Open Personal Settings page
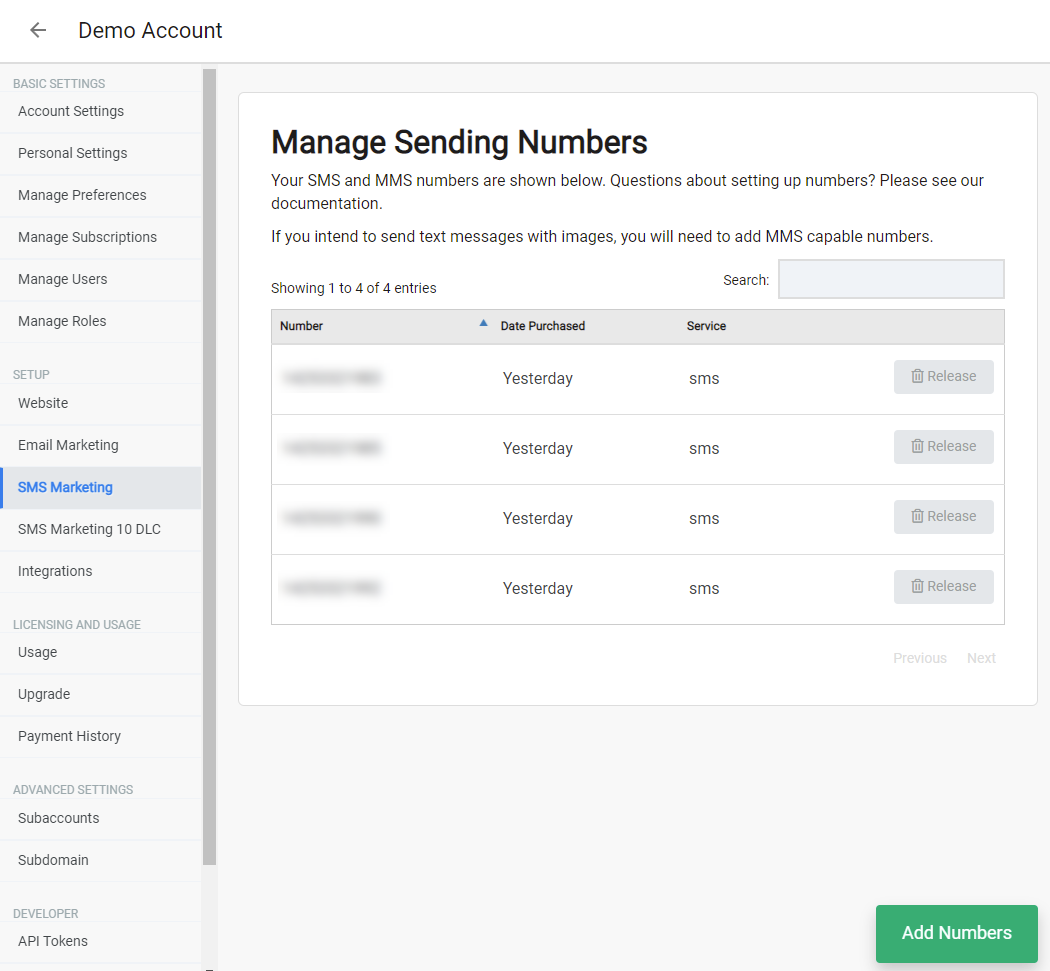Viewport: 1050px width, 971px height. [x=100, y=153]
